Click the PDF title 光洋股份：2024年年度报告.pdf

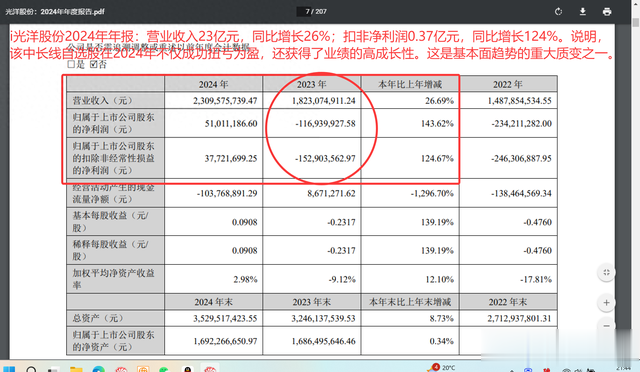click(55, 11)
